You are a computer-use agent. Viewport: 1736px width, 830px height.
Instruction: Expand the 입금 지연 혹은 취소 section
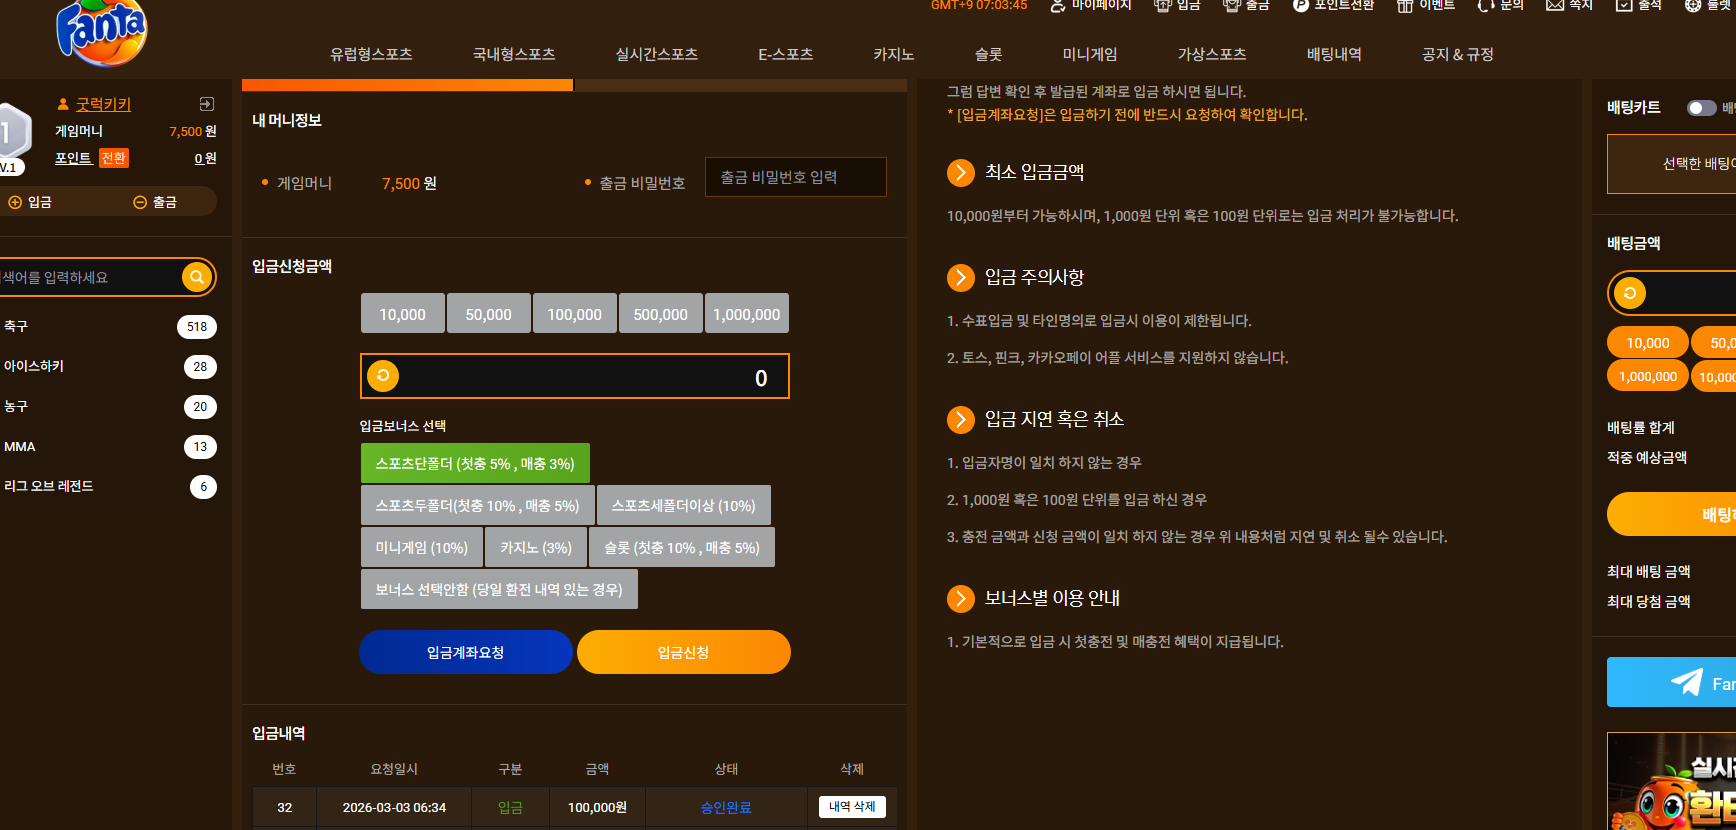pos(960,419)
